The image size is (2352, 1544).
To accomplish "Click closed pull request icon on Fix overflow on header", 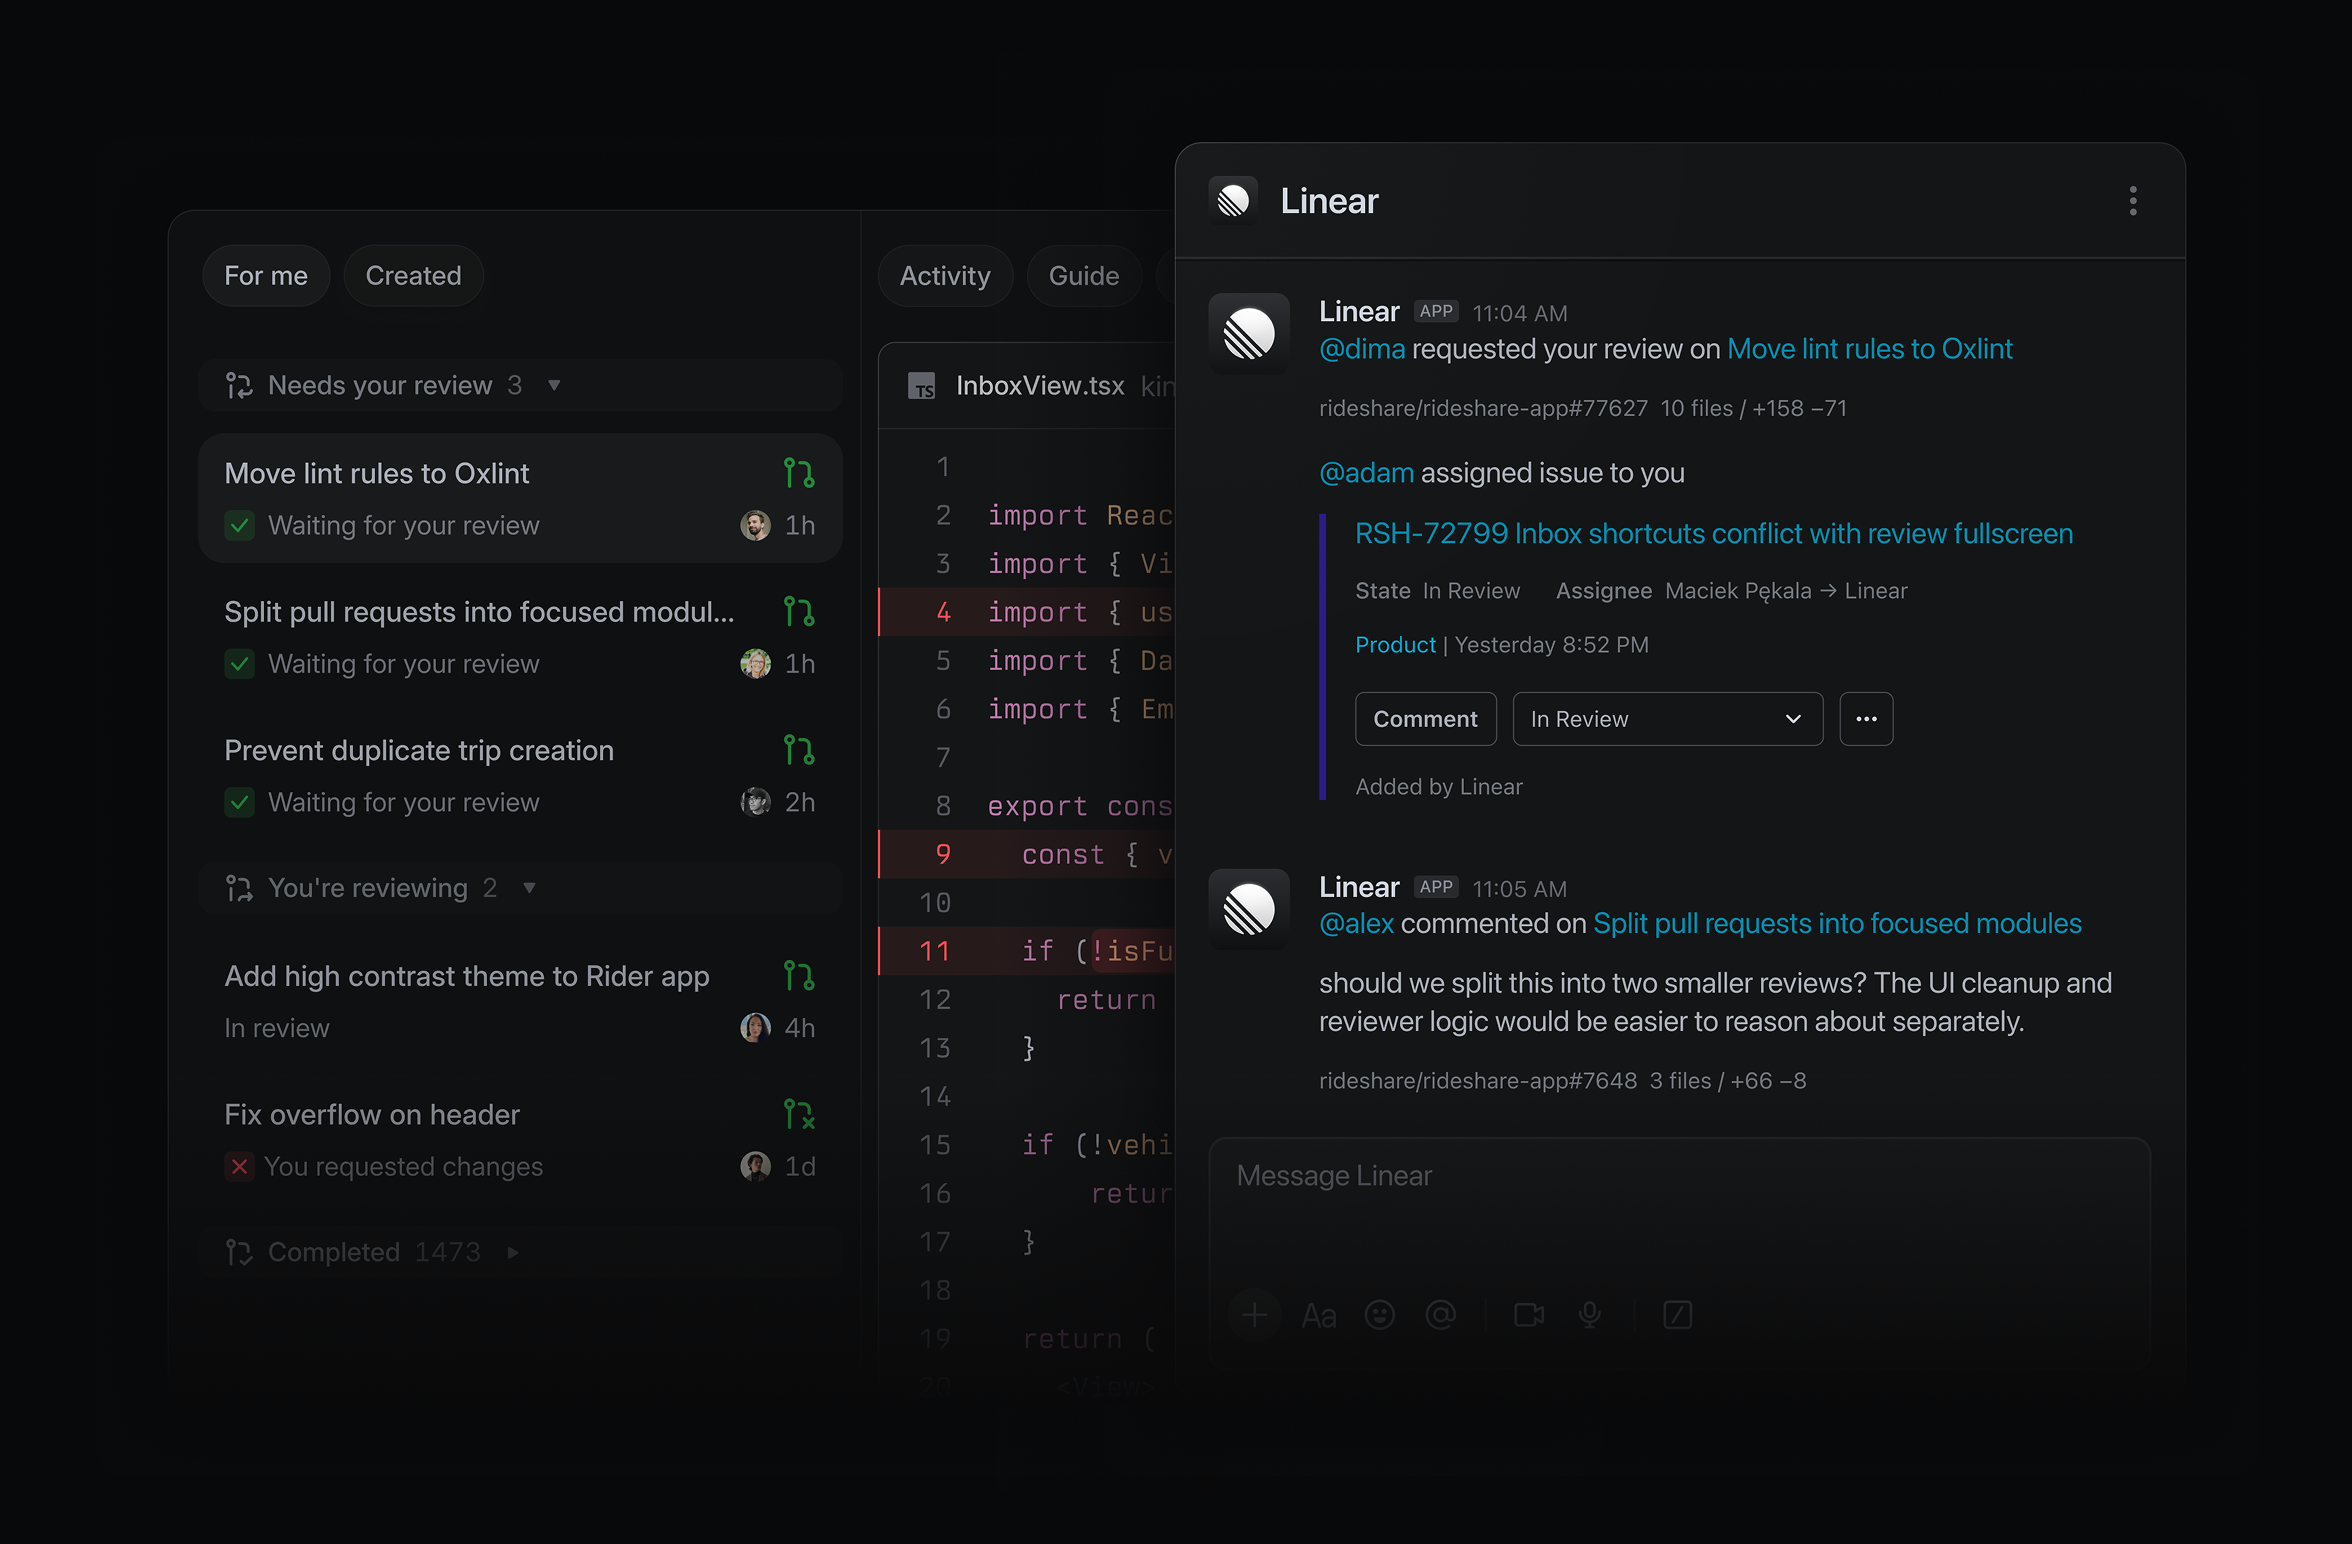I will (799, 1114).
